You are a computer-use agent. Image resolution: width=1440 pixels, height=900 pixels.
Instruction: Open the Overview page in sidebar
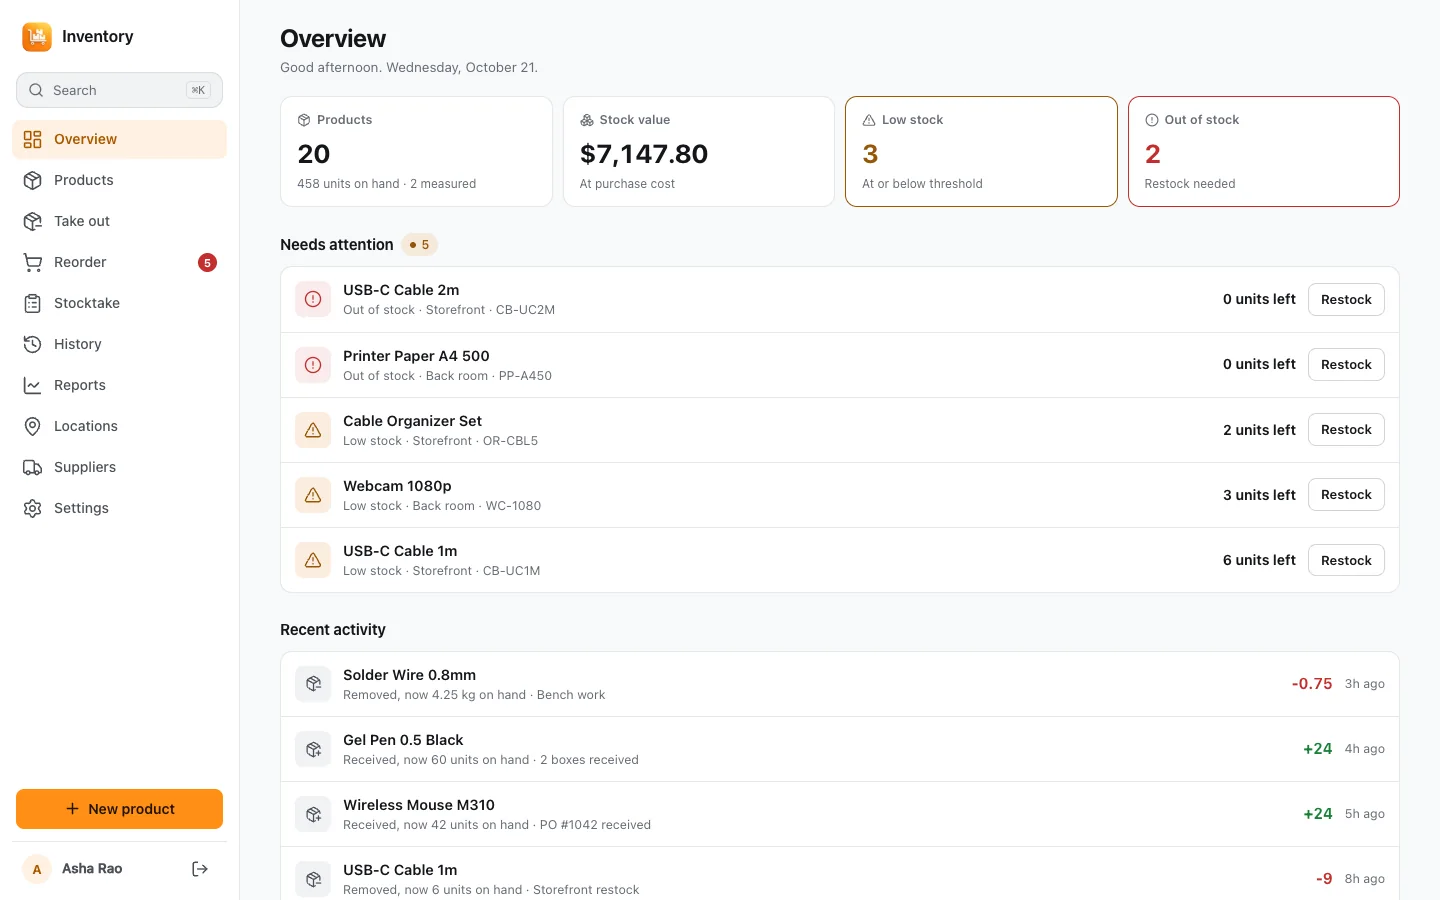coord(120,139)
